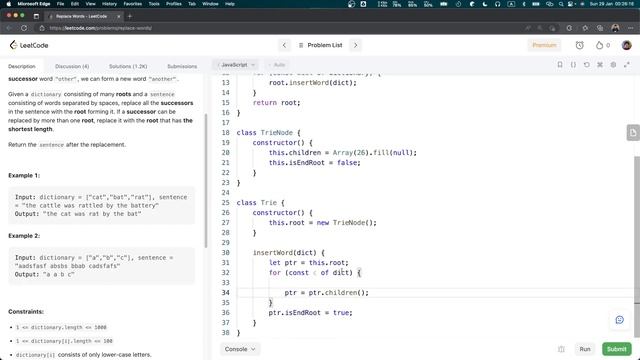
Task: Click 'this.isEndRoot = false;' line
Action: 314,162
